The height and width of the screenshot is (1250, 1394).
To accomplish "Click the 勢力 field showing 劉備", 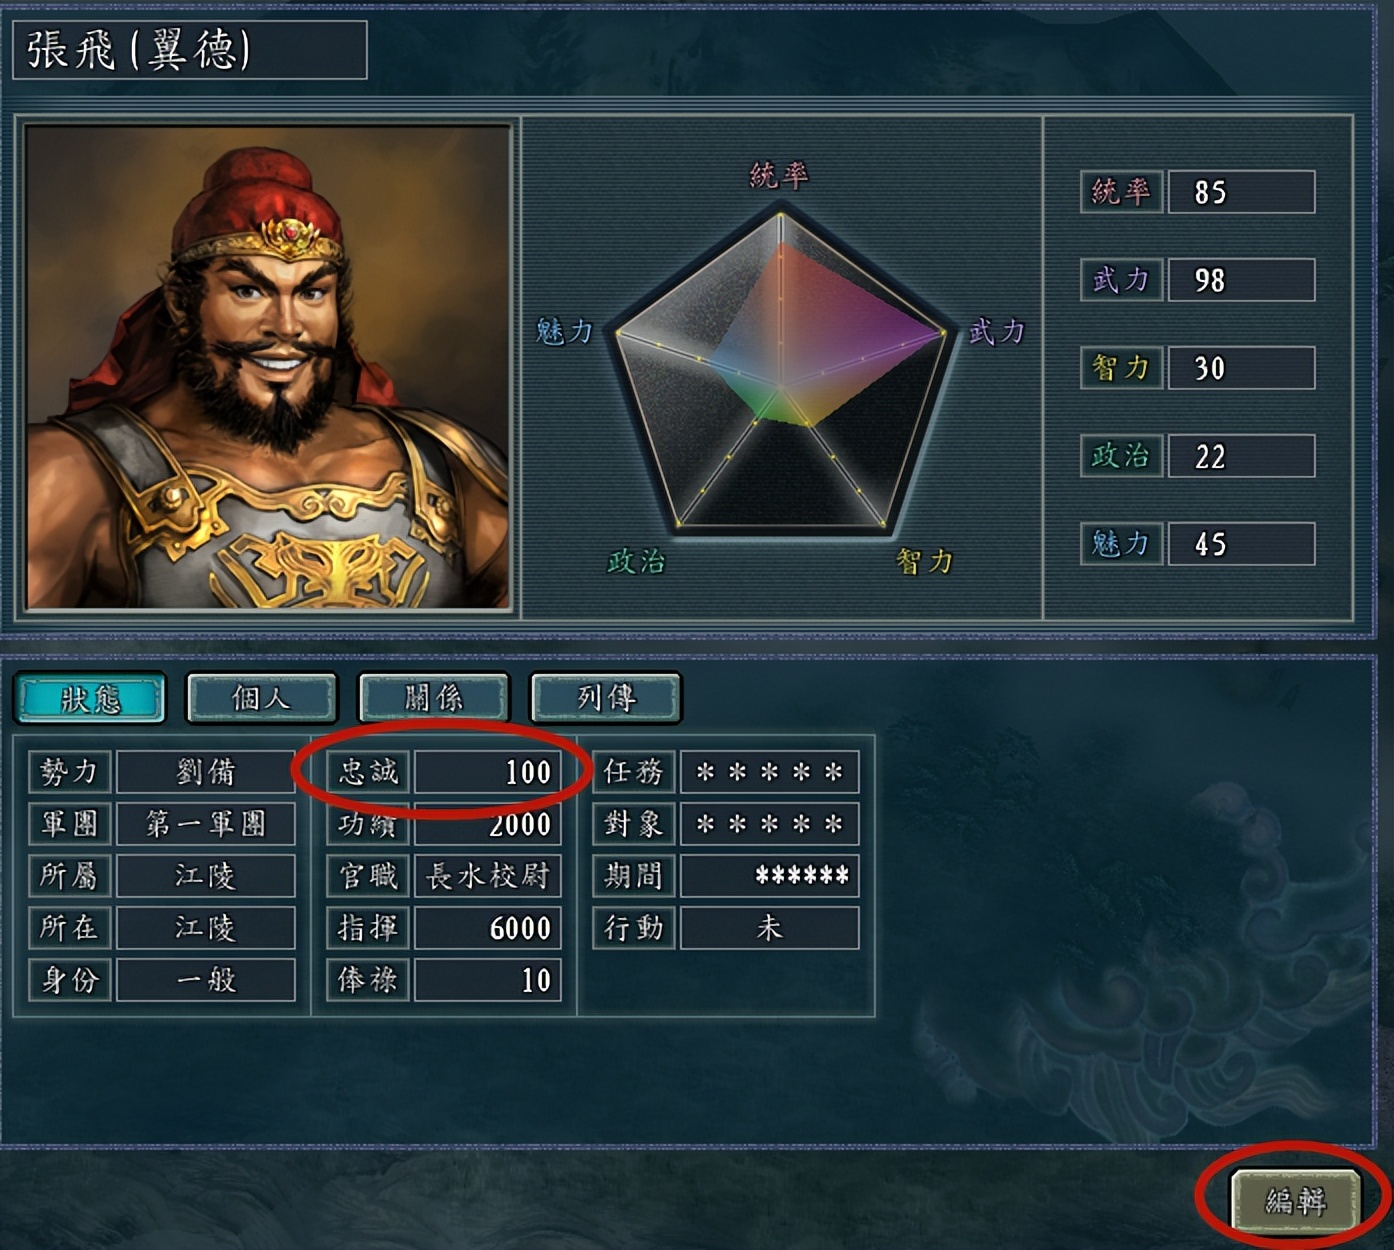I will point(206,772).
